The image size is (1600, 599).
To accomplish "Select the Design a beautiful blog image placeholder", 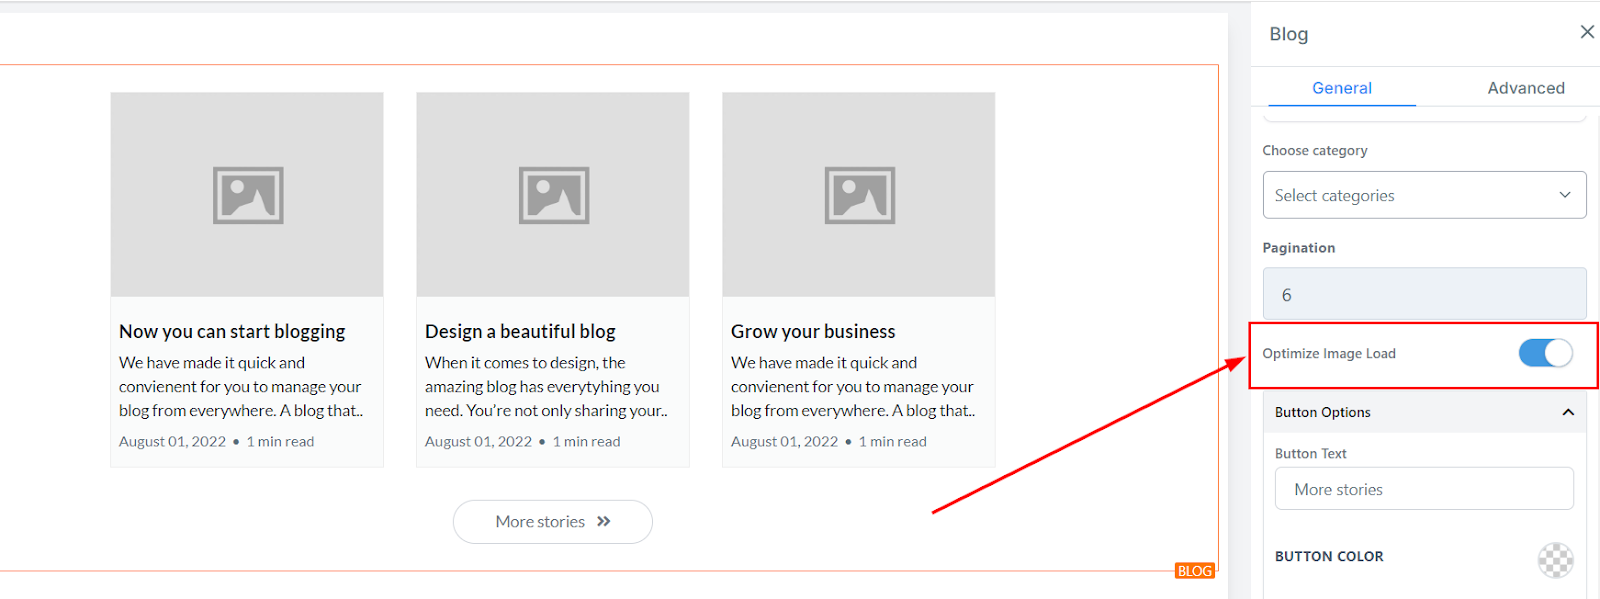I will [x=553, y=195].
